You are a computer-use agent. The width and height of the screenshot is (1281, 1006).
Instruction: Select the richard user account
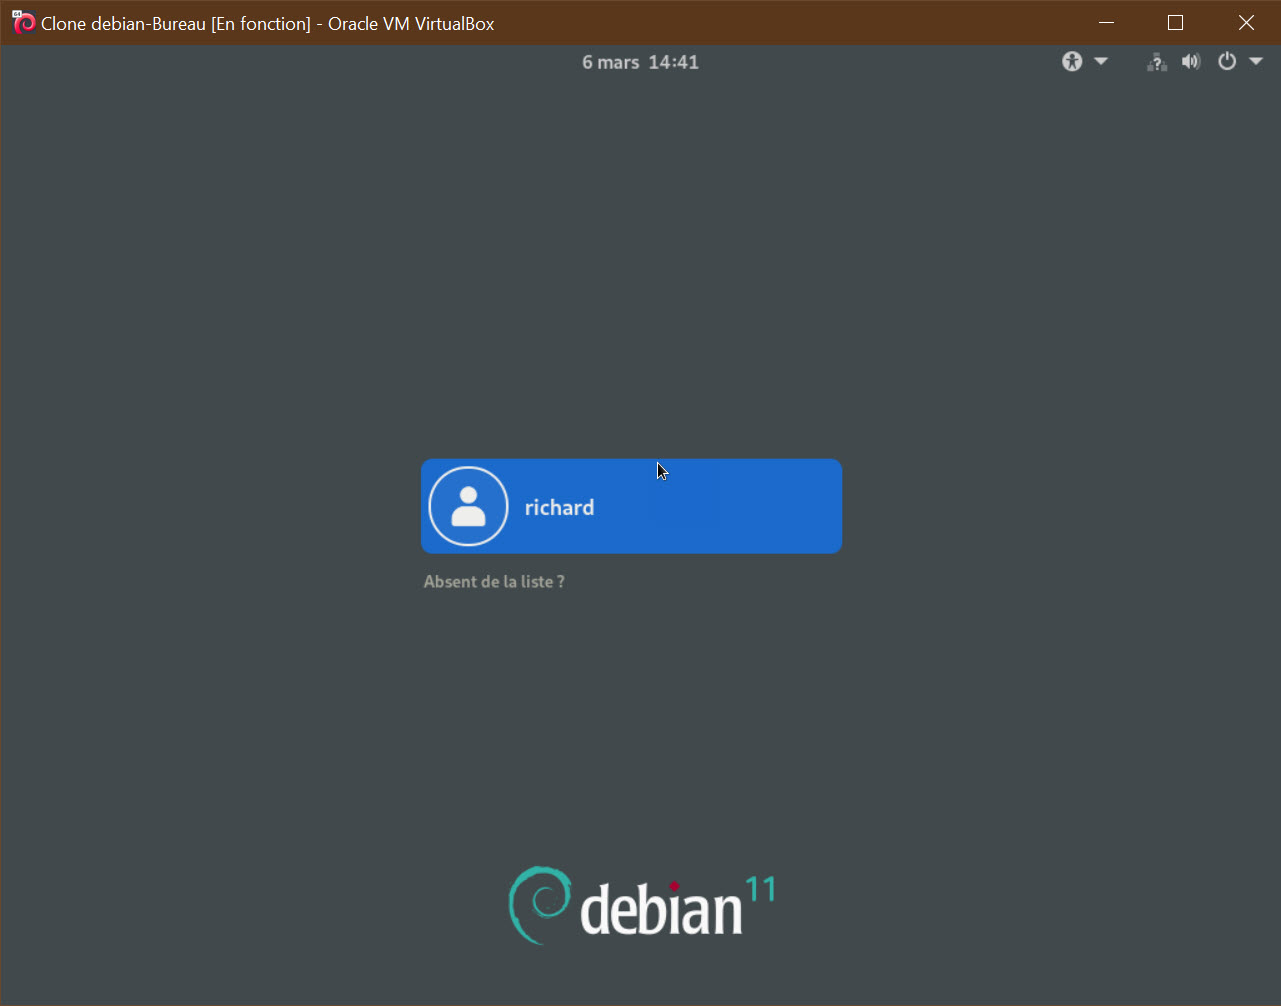click(x=631, y=506)
